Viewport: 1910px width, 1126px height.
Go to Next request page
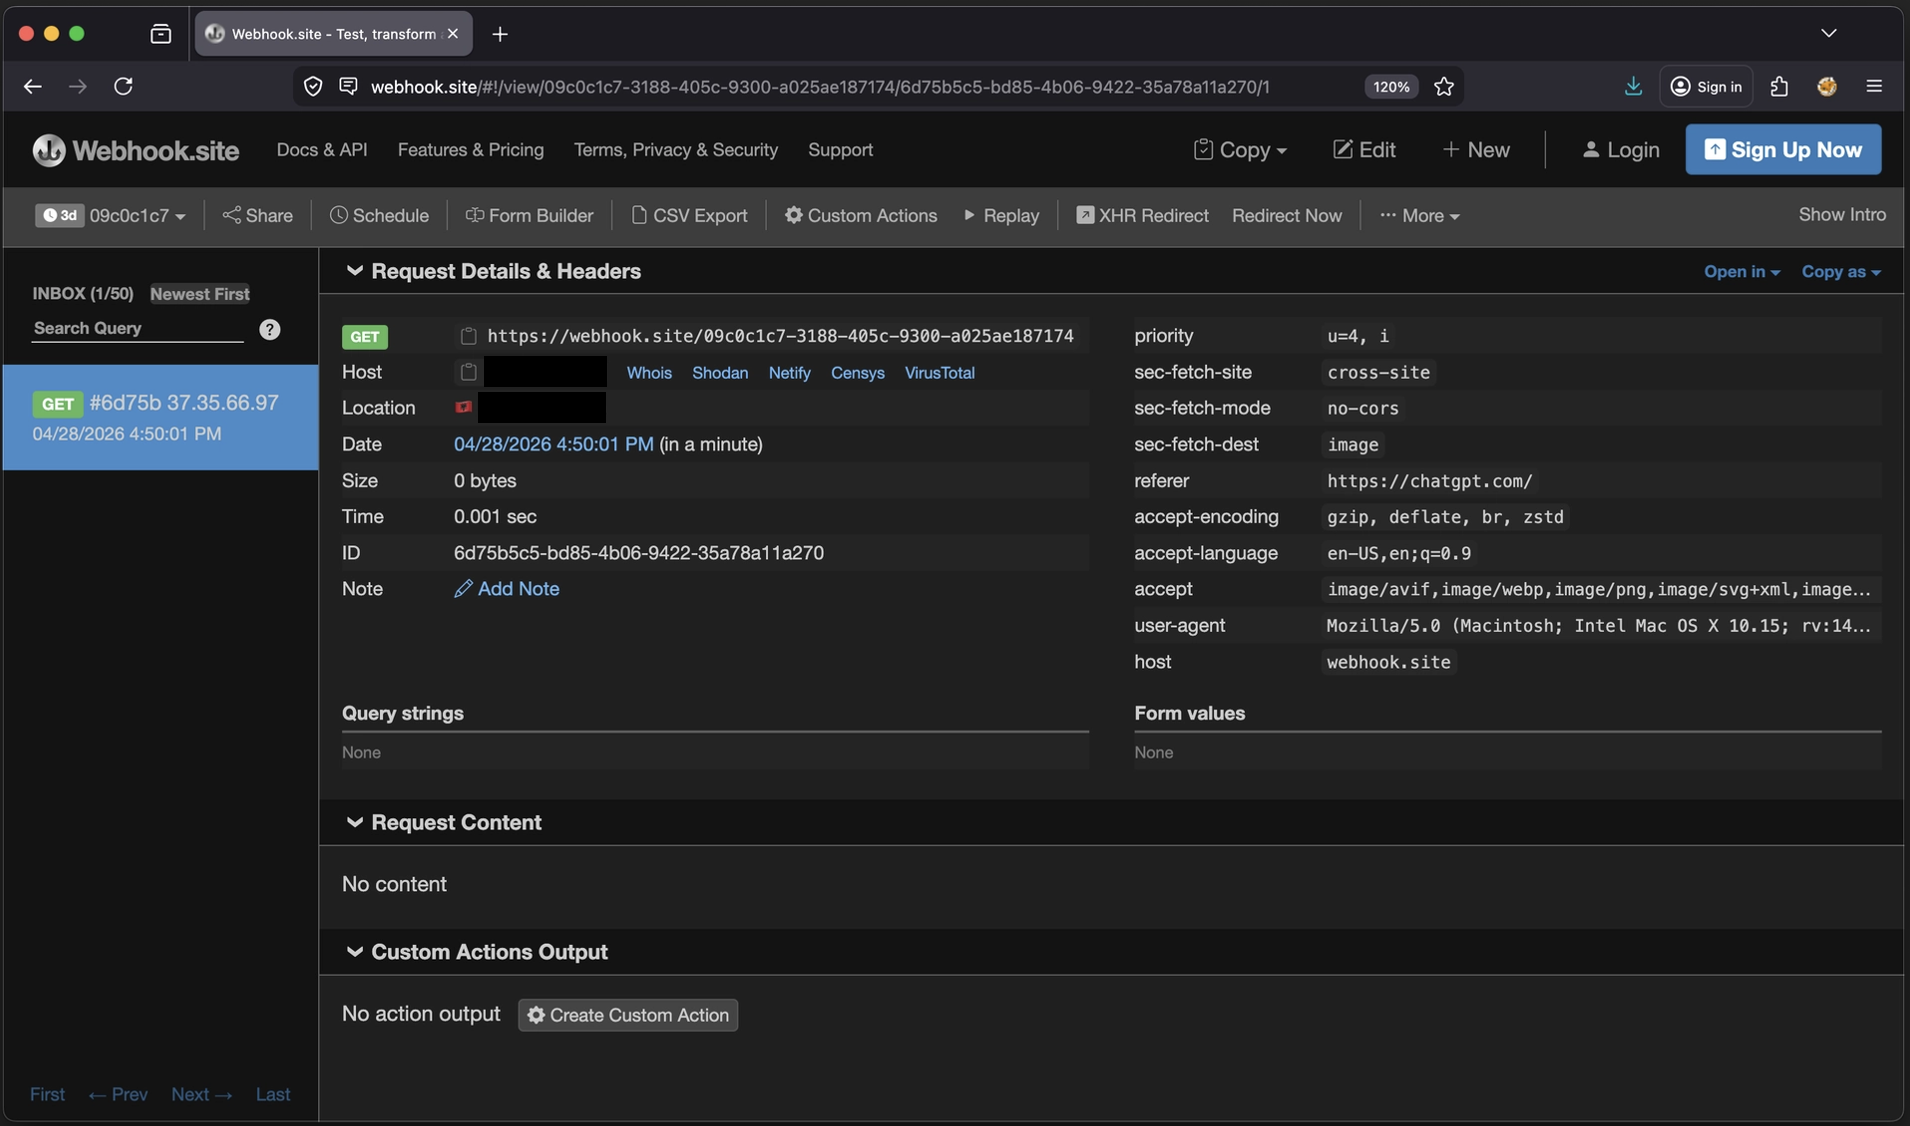click(201, 1095)
